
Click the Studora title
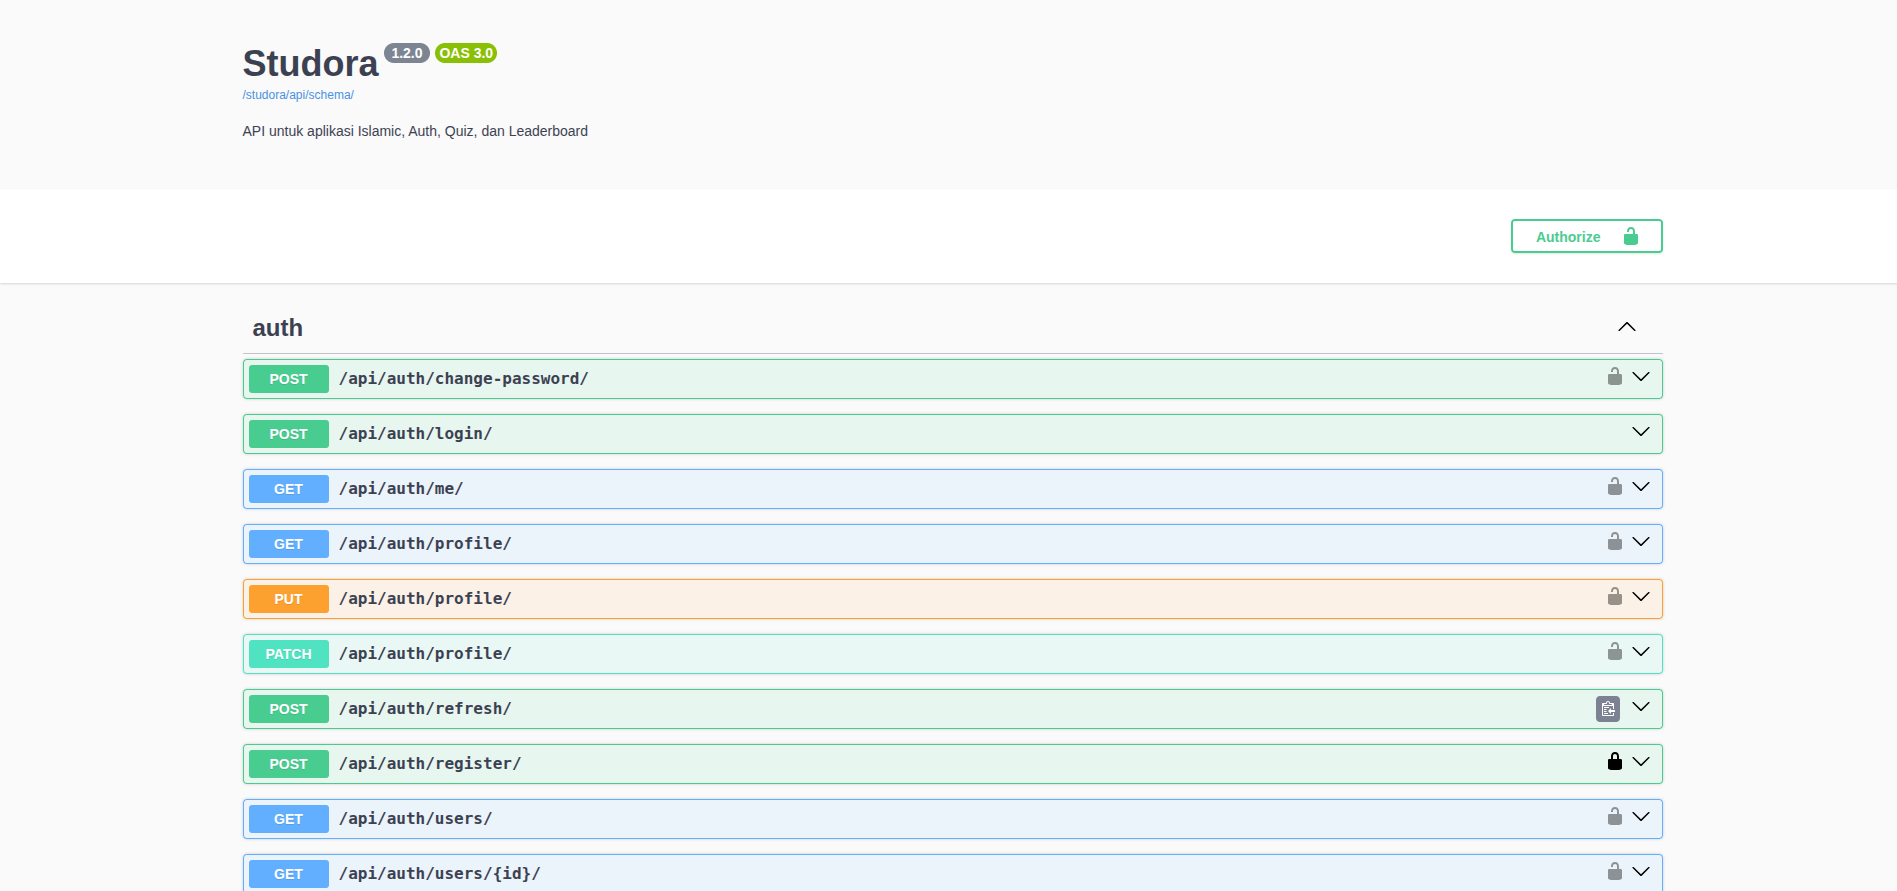(x=310, y=63)
